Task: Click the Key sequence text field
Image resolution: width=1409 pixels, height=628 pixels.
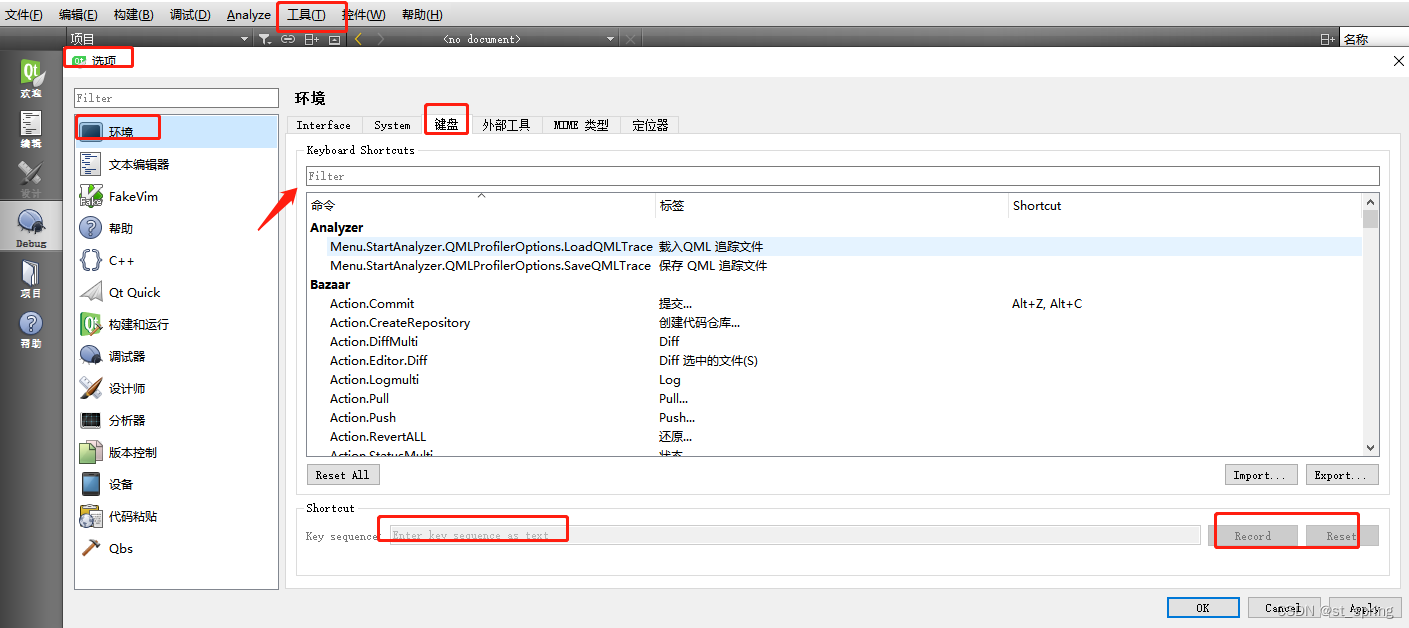Action: point(795,536)
